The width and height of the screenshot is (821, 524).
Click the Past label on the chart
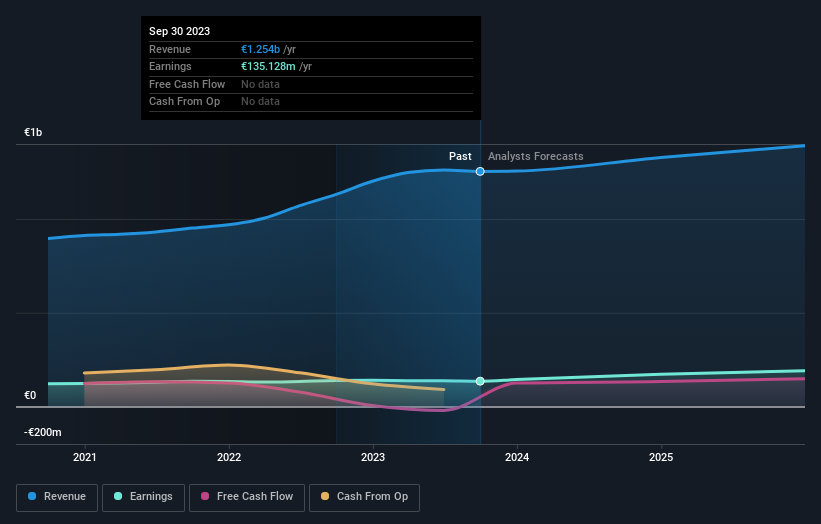[x=460, y=156]
